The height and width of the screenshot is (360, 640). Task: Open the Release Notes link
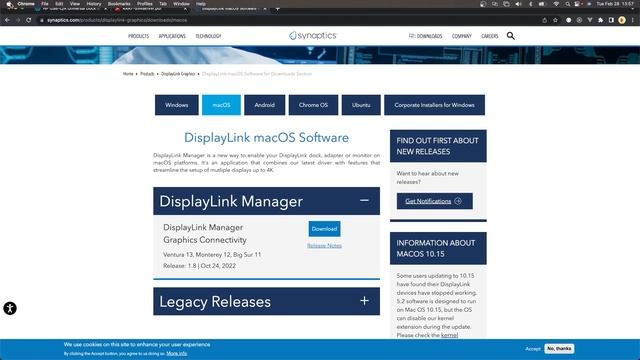pos(324,245)
